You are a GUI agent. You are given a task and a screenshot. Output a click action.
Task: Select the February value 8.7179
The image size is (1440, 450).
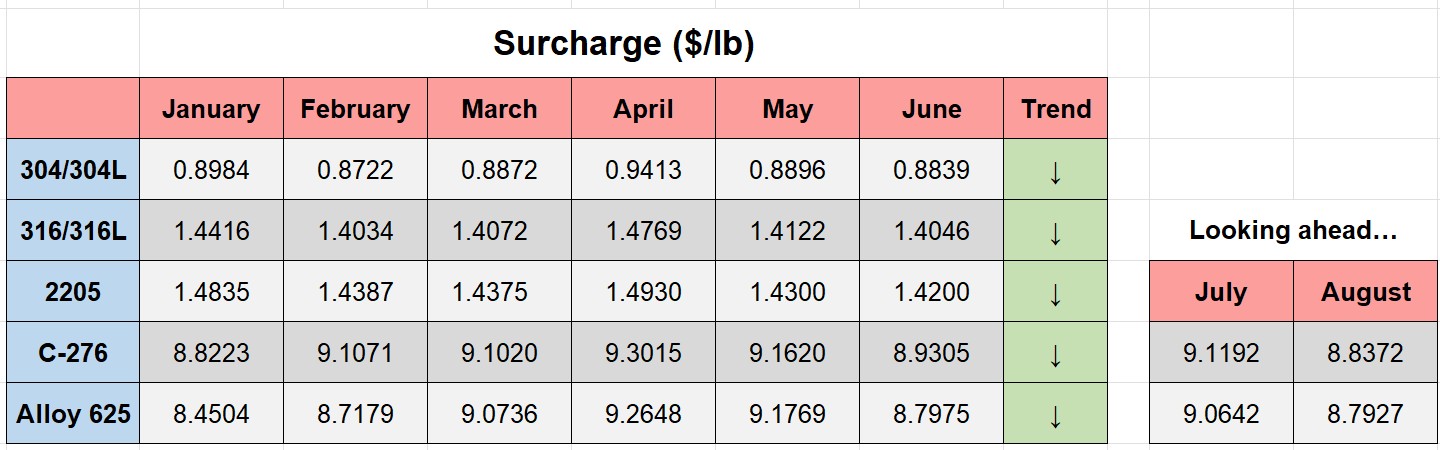(355, 413)
